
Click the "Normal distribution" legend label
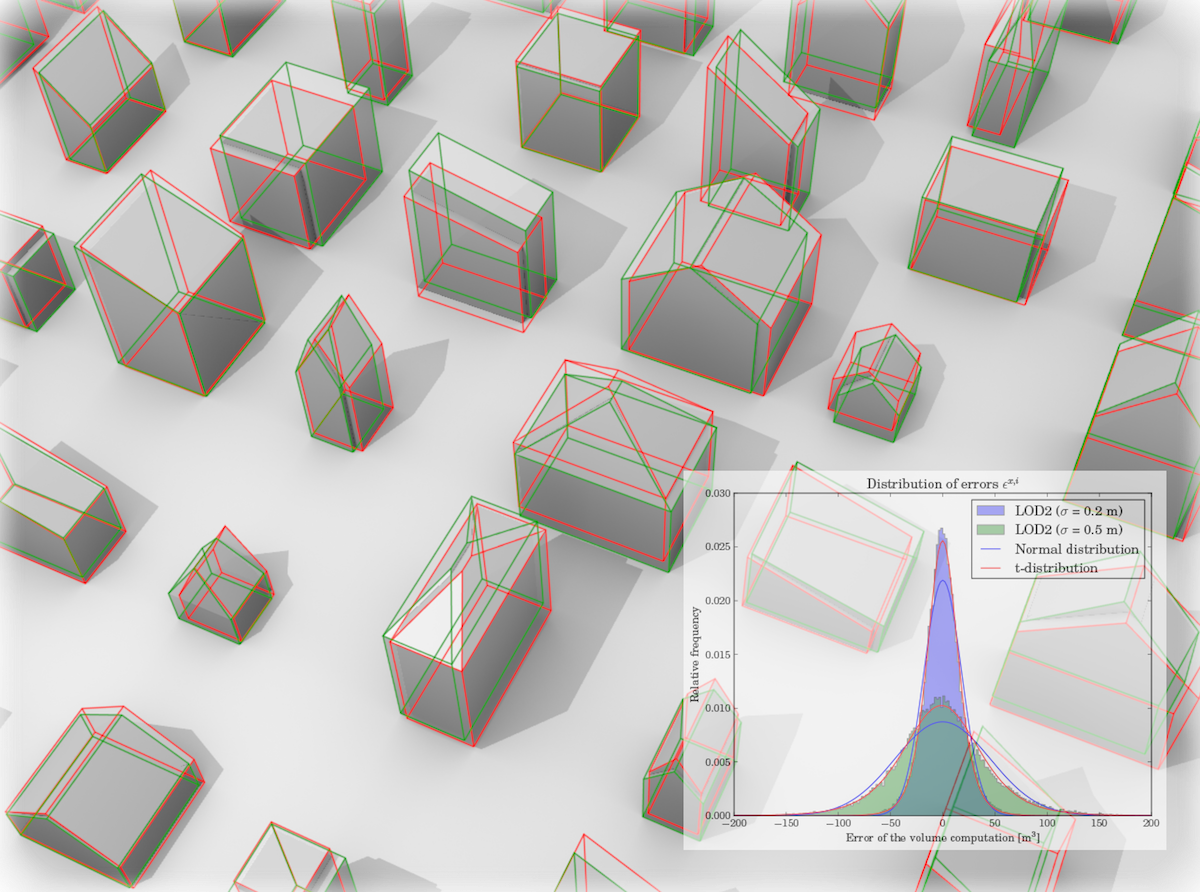click(1076, 549)
